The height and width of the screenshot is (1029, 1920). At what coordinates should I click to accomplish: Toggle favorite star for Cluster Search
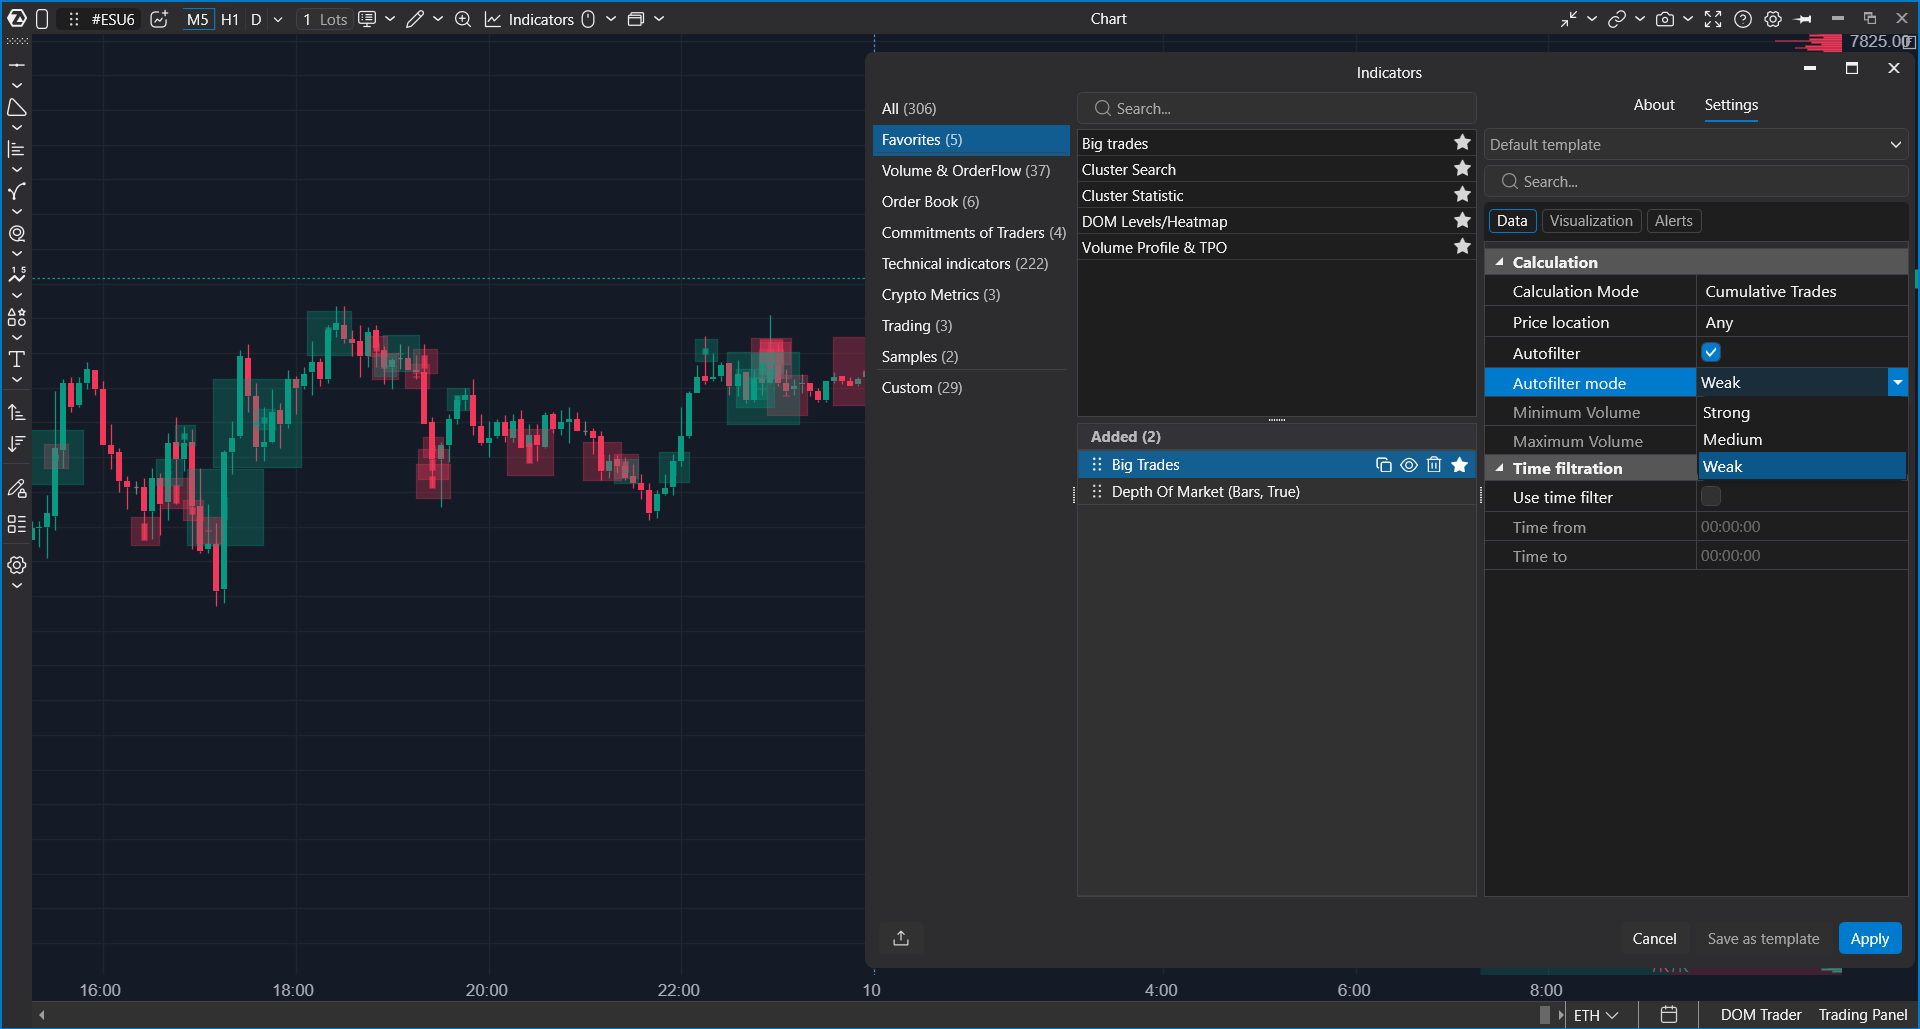coord(1462,169)
